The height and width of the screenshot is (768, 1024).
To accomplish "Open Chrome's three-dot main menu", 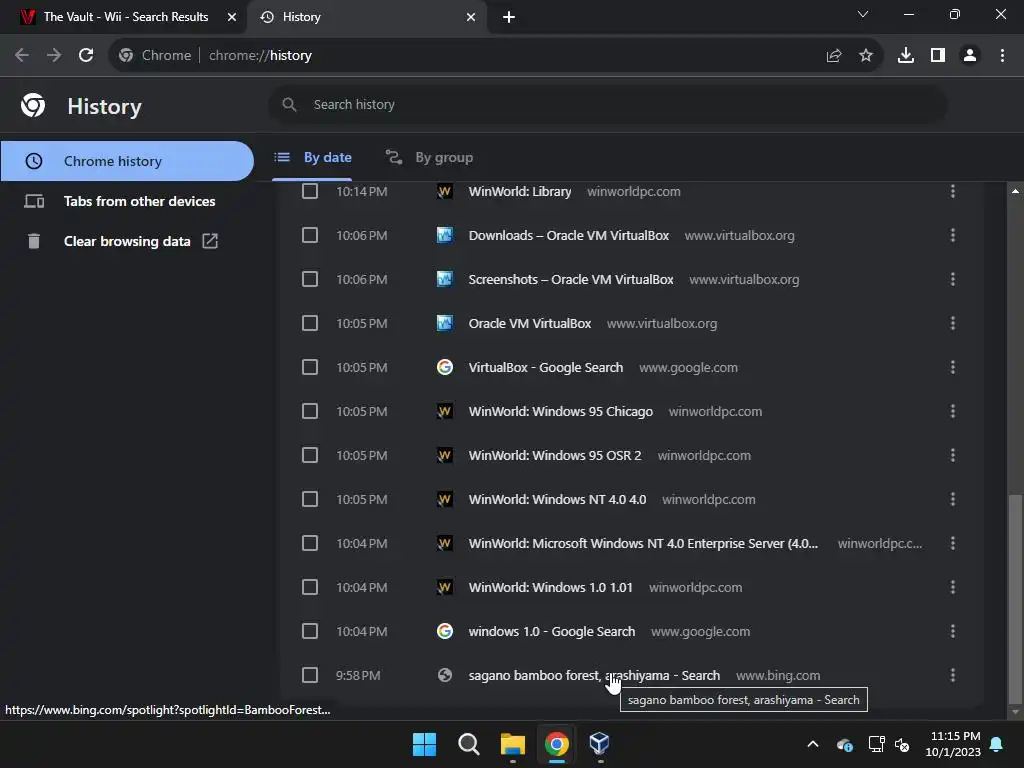I will coord(1002,56).
